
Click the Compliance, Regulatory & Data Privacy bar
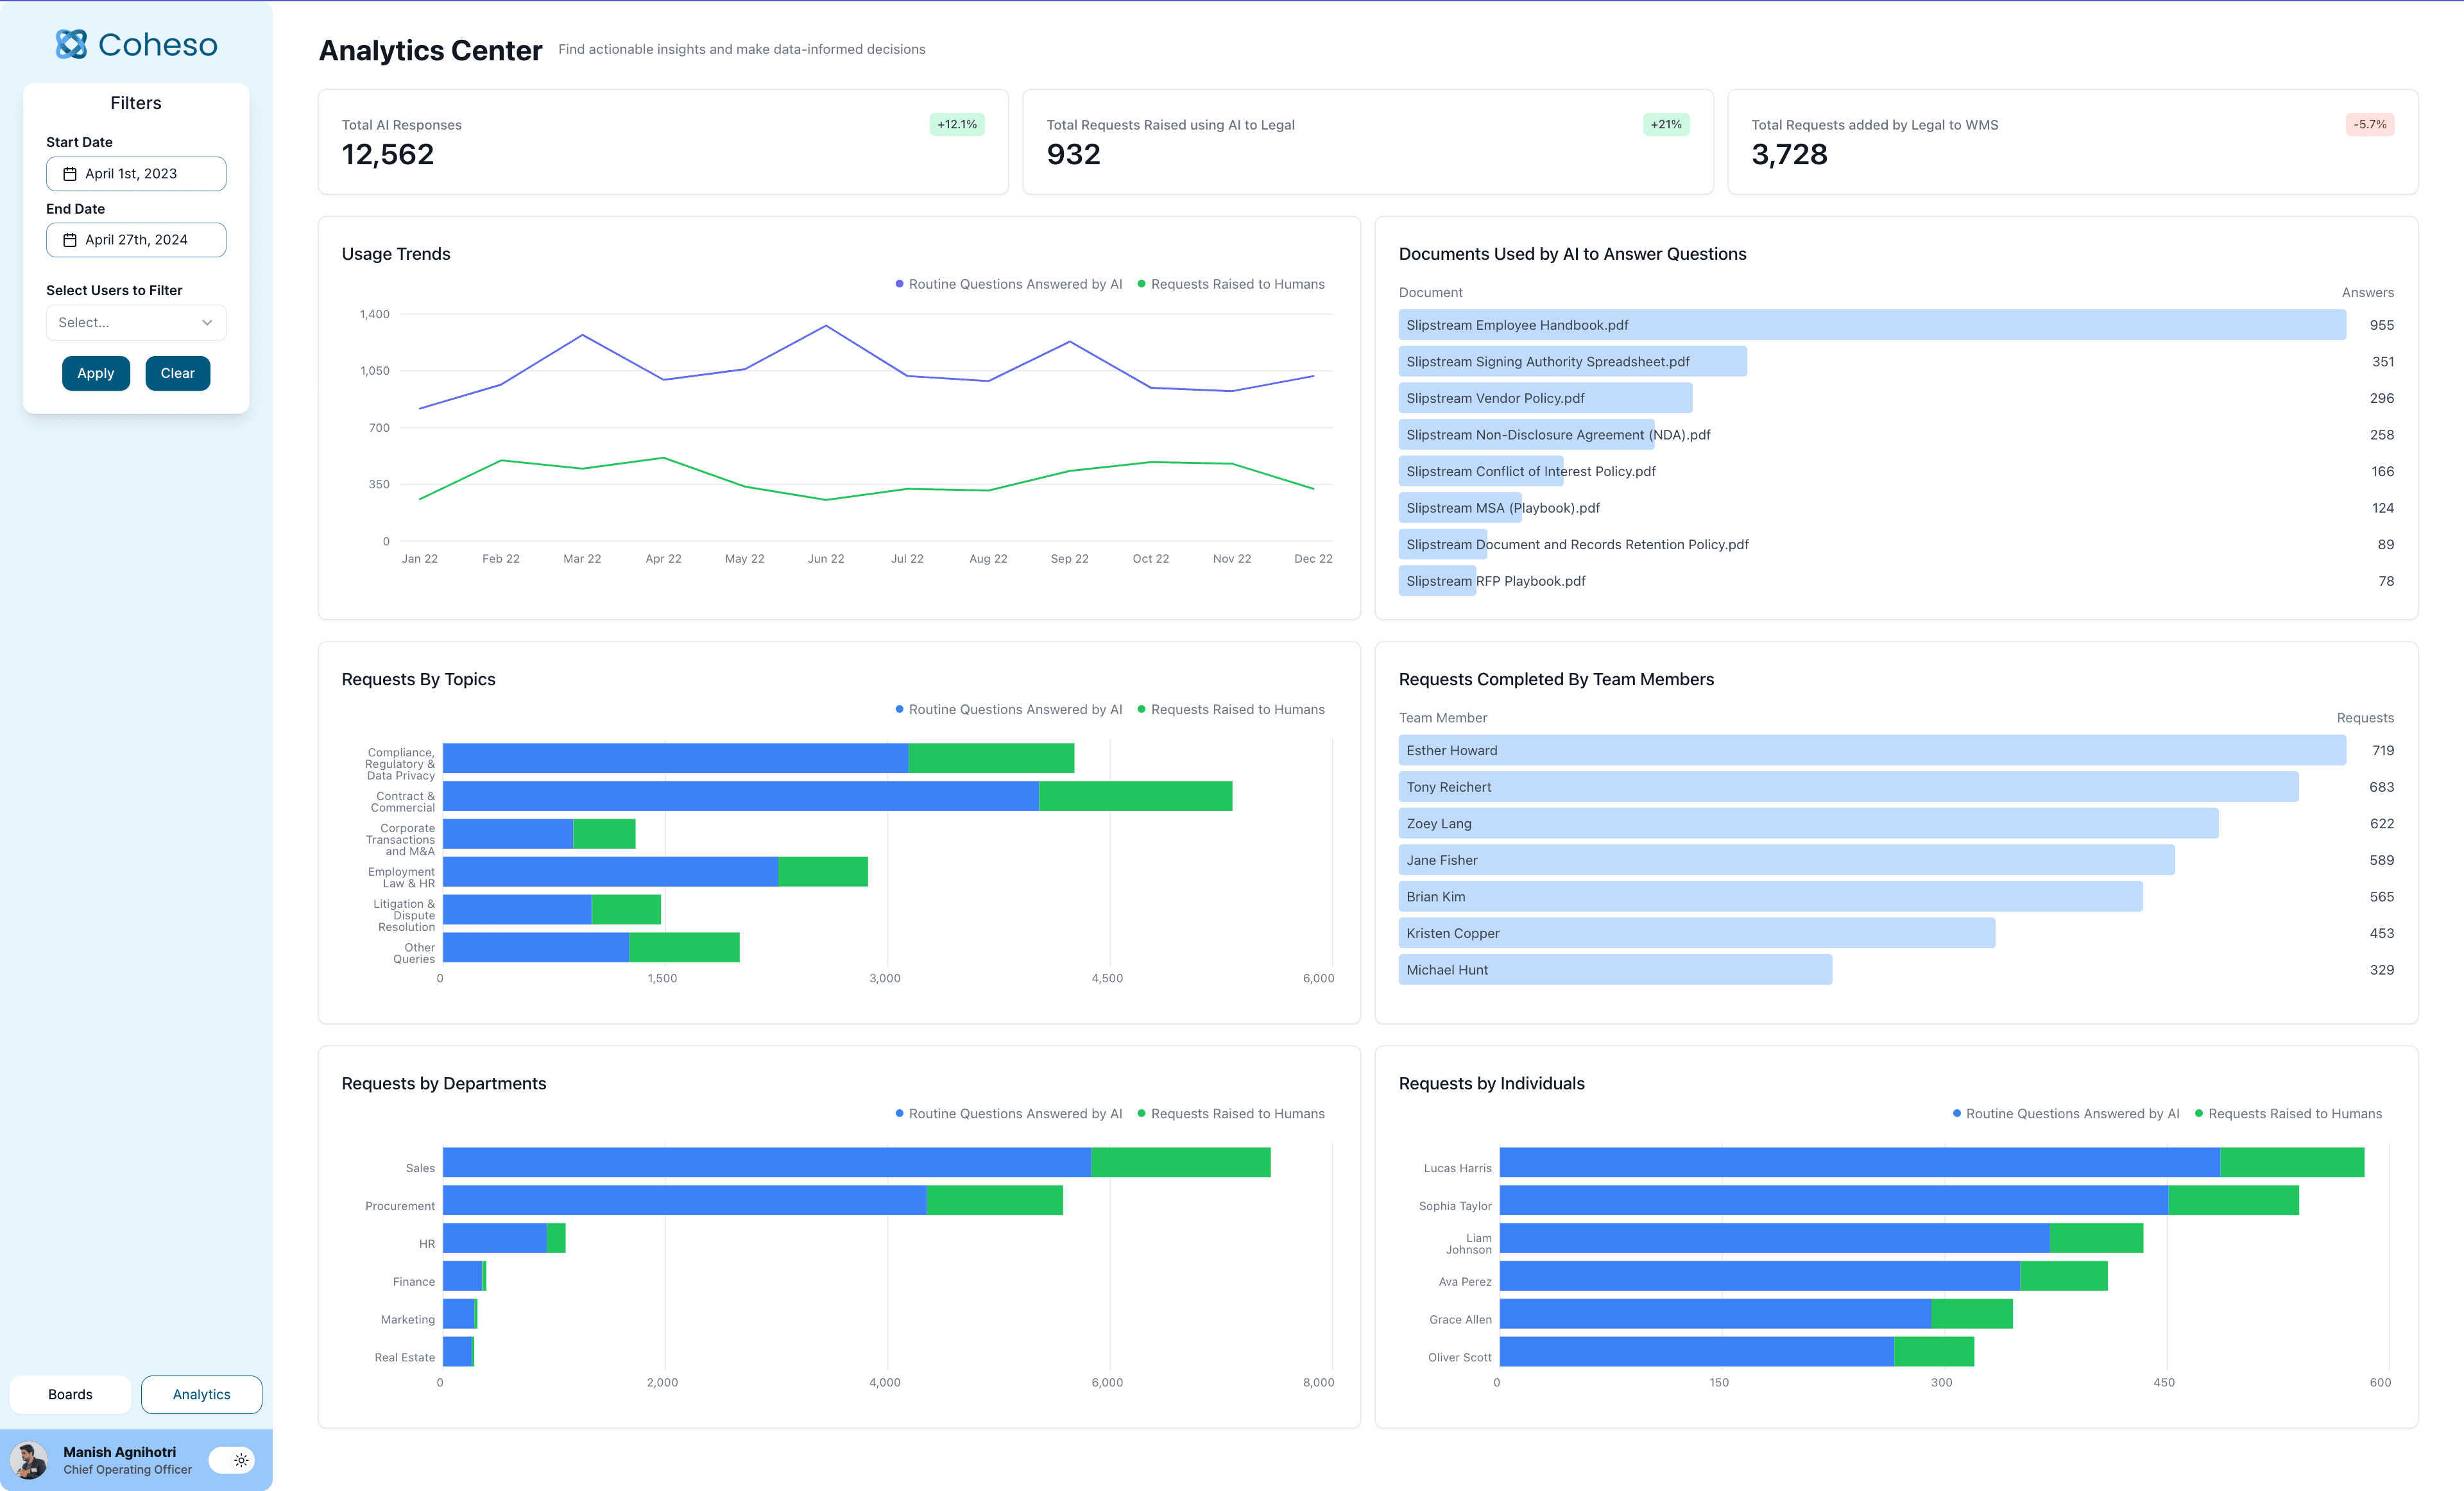[x=759, y=758]
